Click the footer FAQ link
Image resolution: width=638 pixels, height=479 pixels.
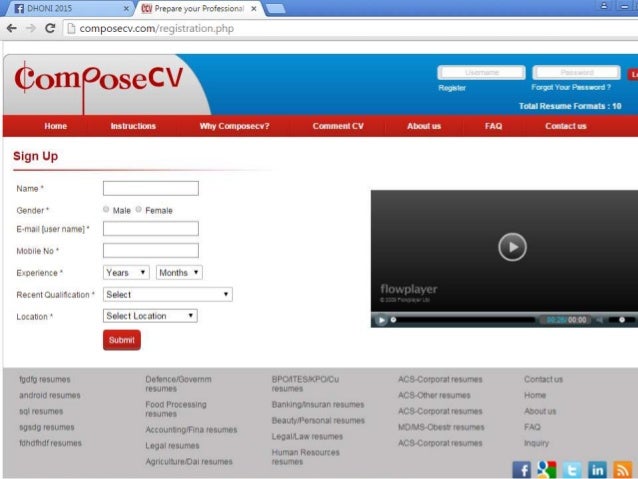pyautogui.click(x=532, y=427)
